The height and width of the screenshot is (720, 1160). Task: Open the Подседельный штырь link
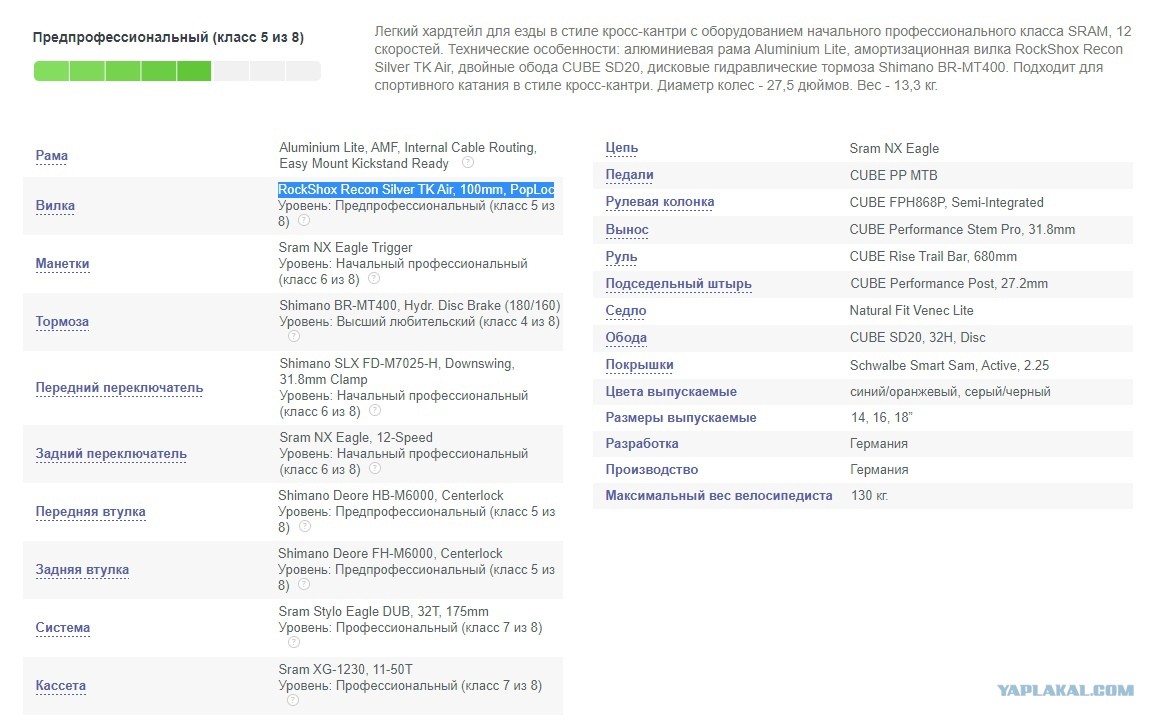(x=678, y=283)
